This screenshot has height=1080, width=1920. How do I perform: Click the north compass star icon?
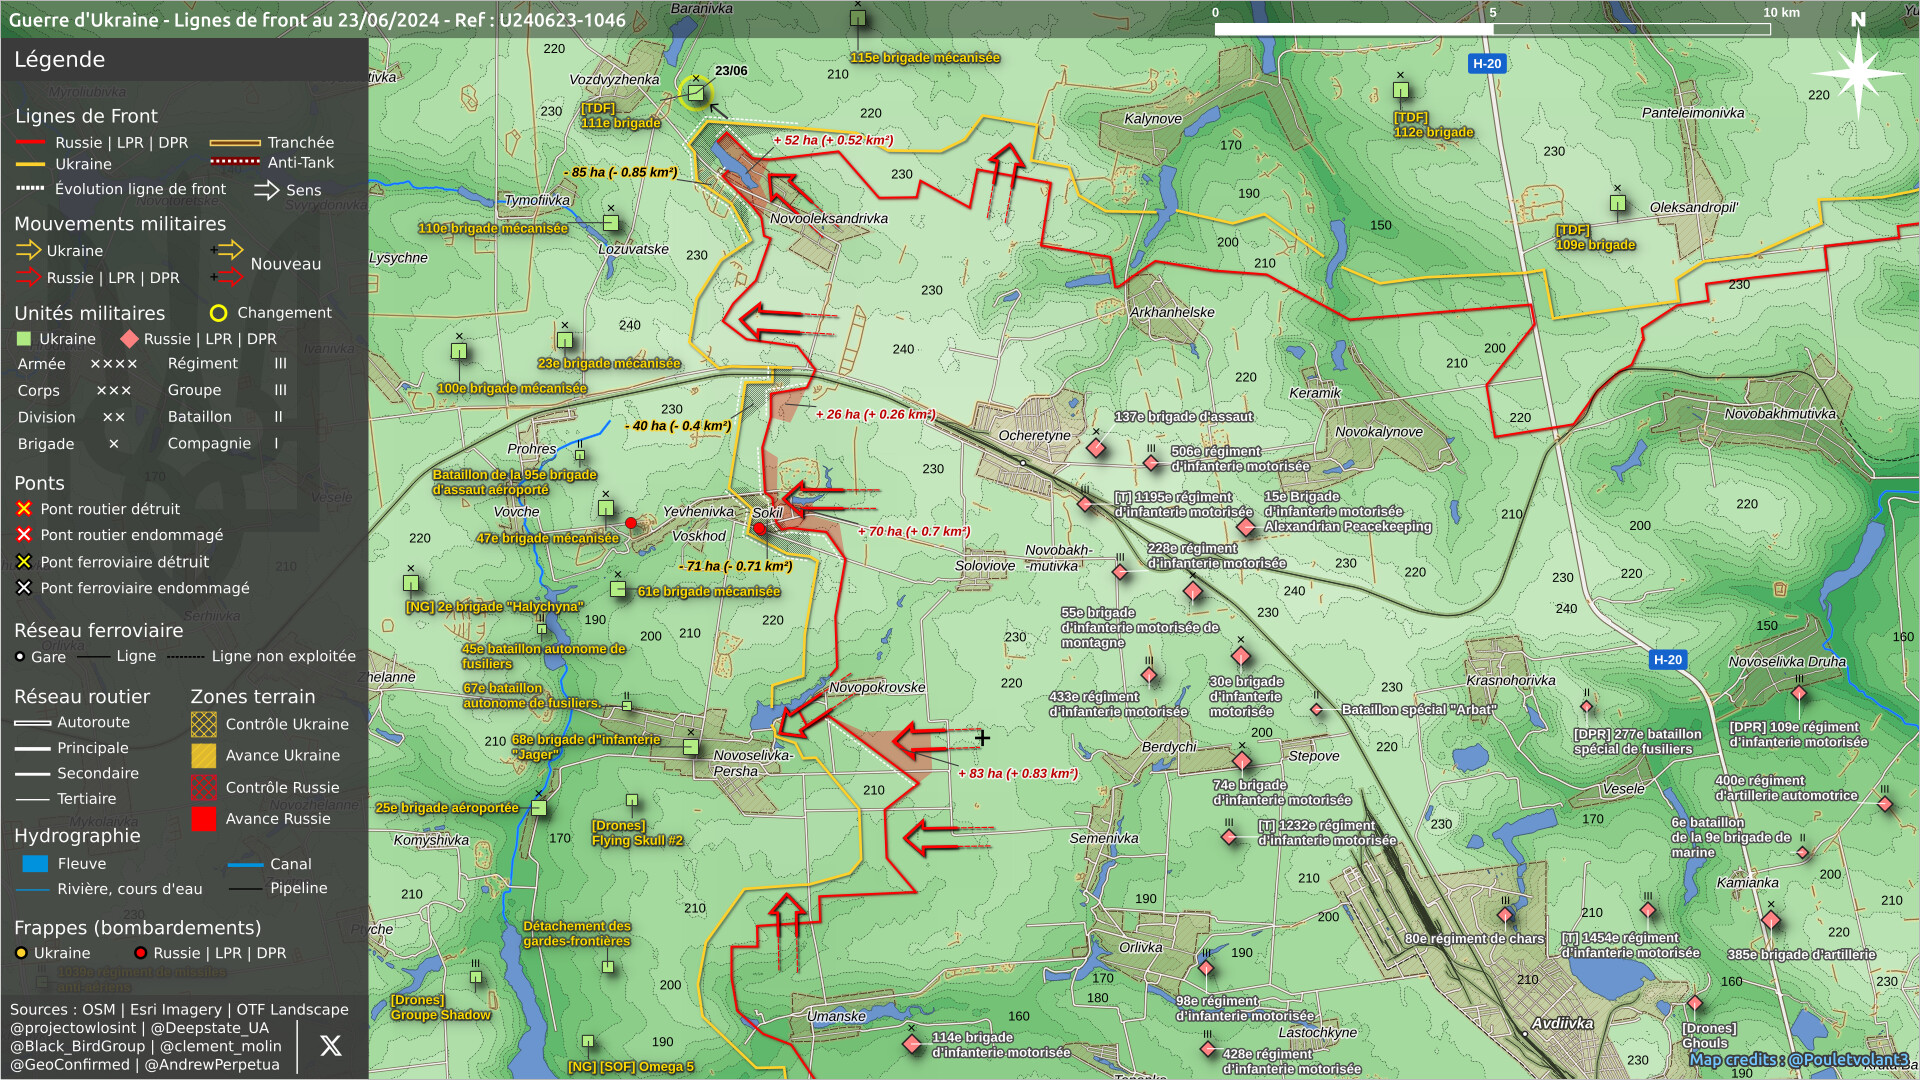(x=1858, y=72)
